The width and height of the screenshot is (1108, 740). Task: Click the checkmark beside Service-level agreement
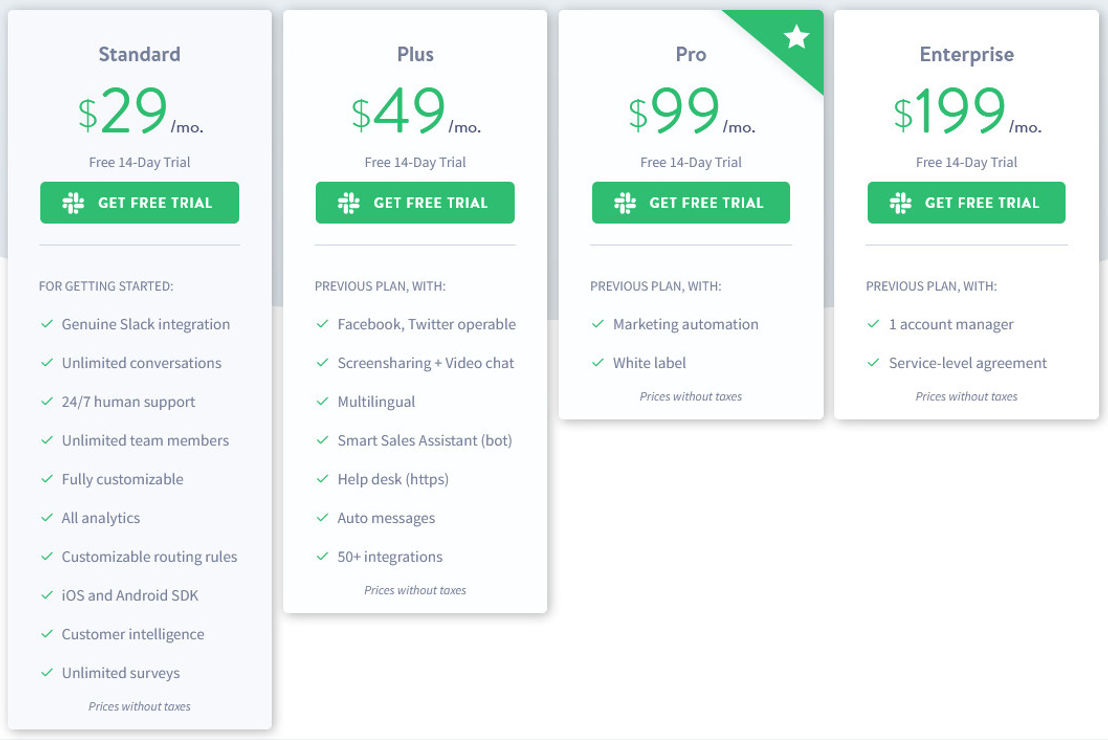click(873, 363)
